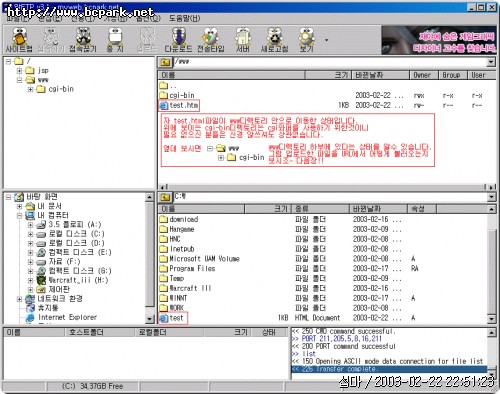The width and height of the screenshot is (500, 394).
Task: Expand the 컴팩트 디스크 (G:) node
Action: [x=30, y=271]
